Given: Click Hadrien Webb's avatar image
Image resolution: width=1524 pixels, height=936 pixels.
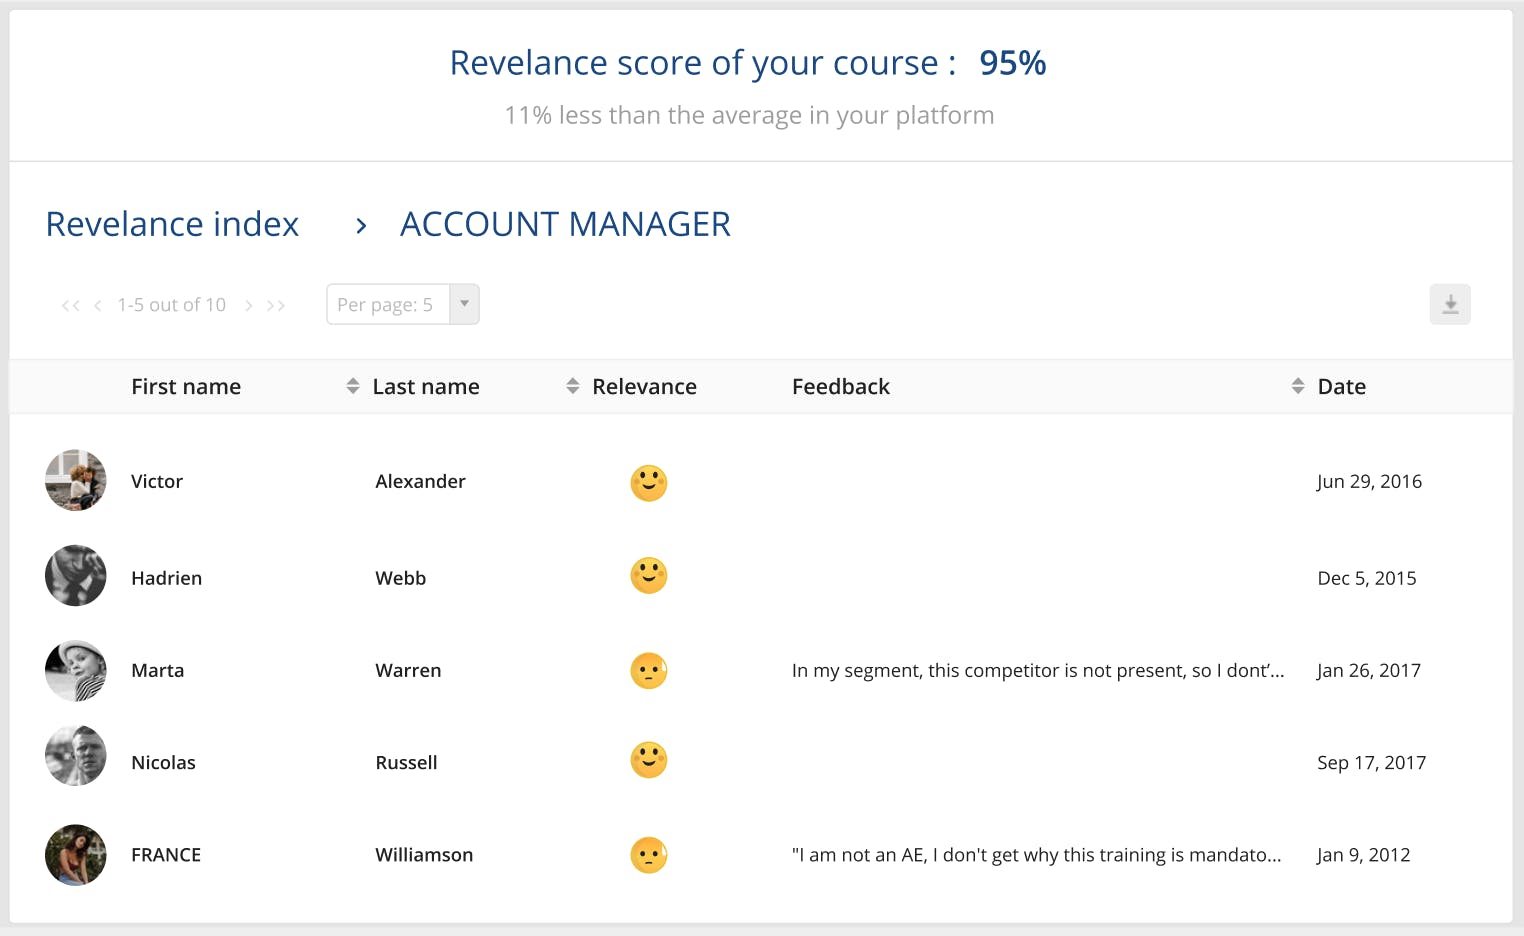Looking at the screenshot, I should click(75, 576).
